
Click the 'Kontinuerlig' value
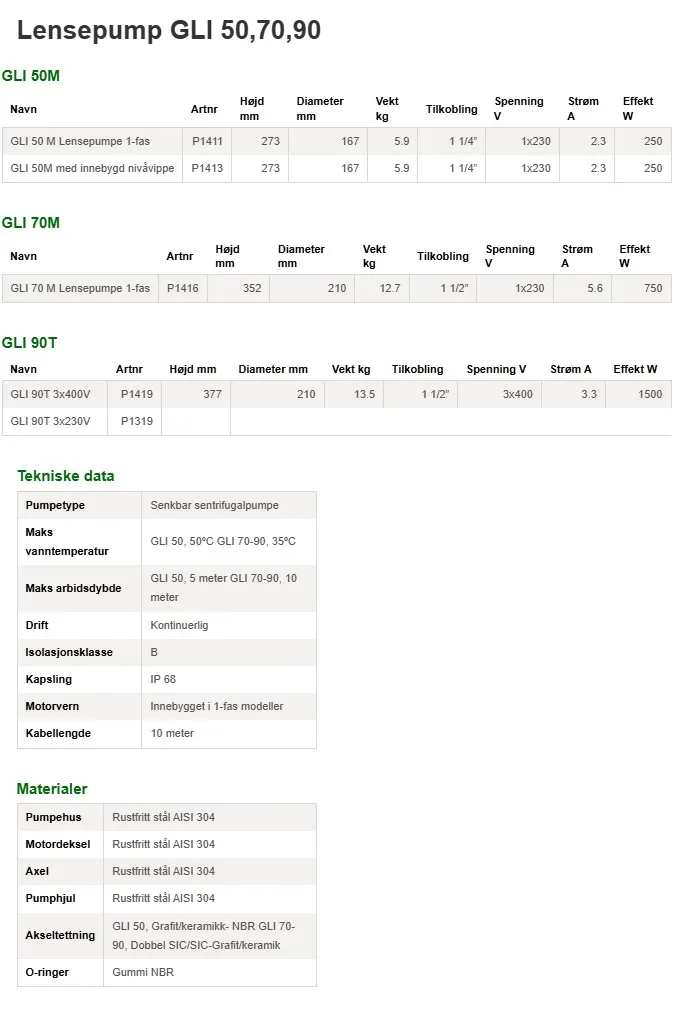pyautogui.click(x=179, y=625)
